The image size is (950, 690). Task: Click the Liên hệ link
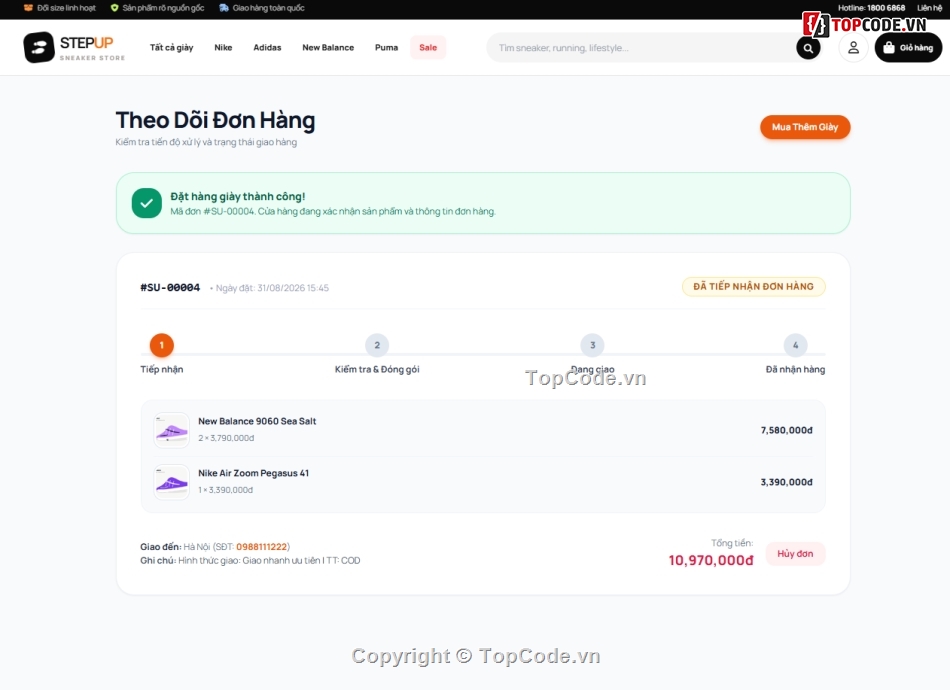pyautogui.click(x=929, y=8)
